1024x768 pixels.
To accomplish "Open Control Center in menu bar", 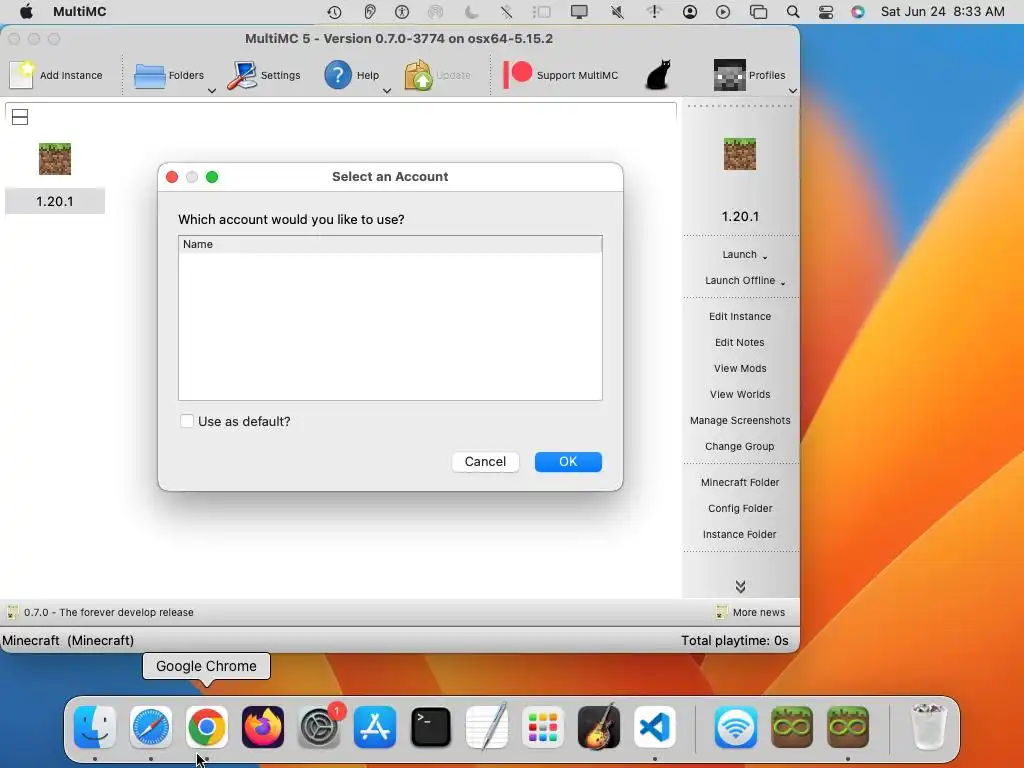I will pyautogui.click(x=825, y=12).
